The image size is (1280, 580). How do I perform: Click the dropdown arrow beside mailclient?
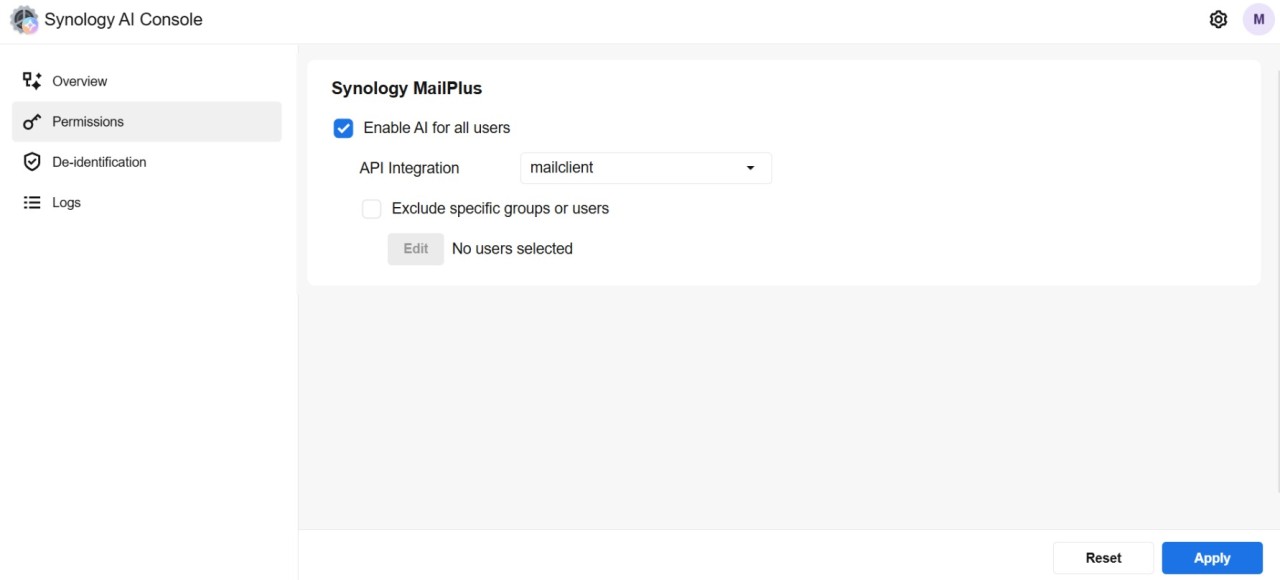tap(750, 168)
